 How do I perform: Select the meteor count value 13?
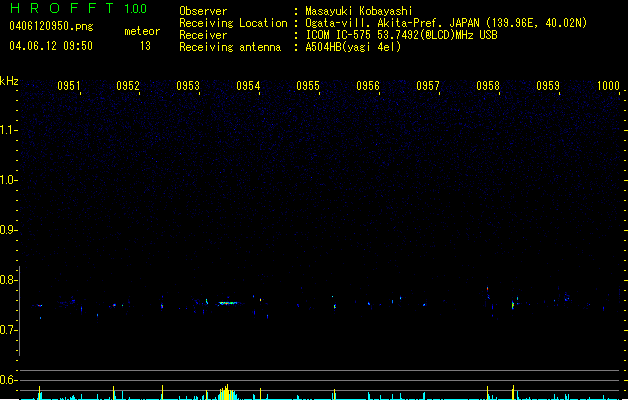click(145, 46)
